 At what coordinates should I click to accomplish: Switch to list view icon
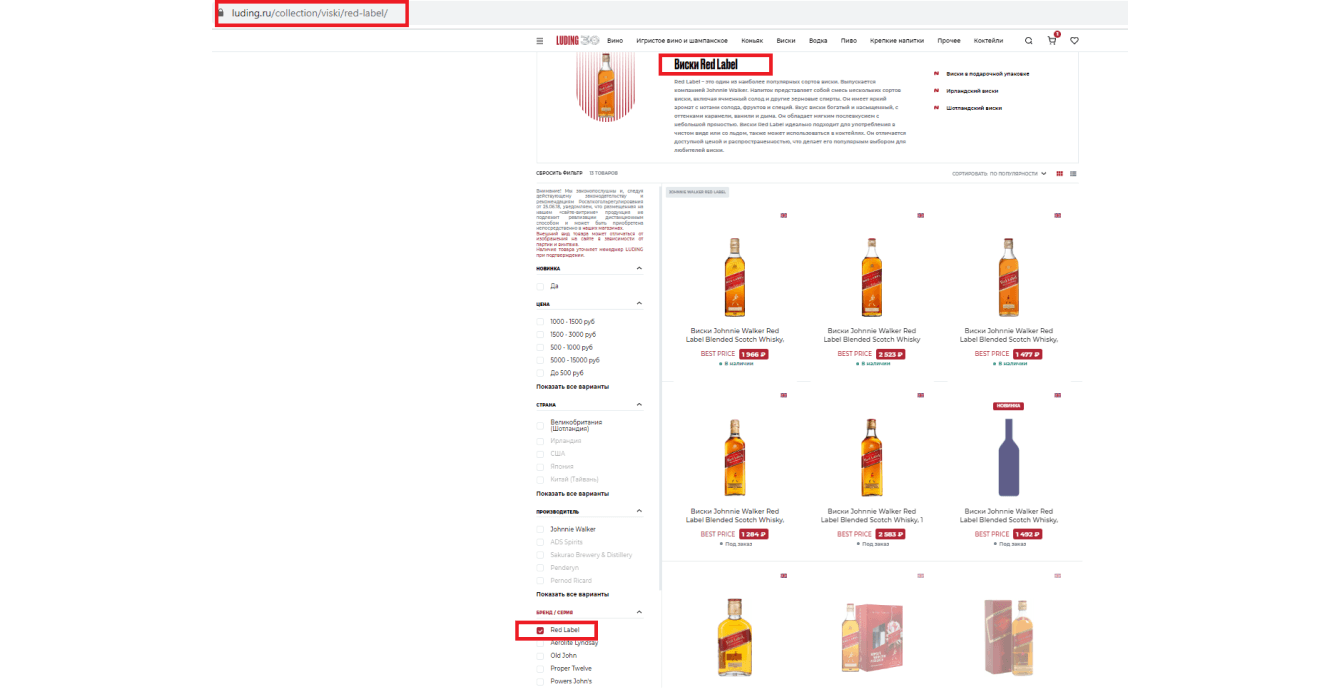click(x=1073, y=173)
